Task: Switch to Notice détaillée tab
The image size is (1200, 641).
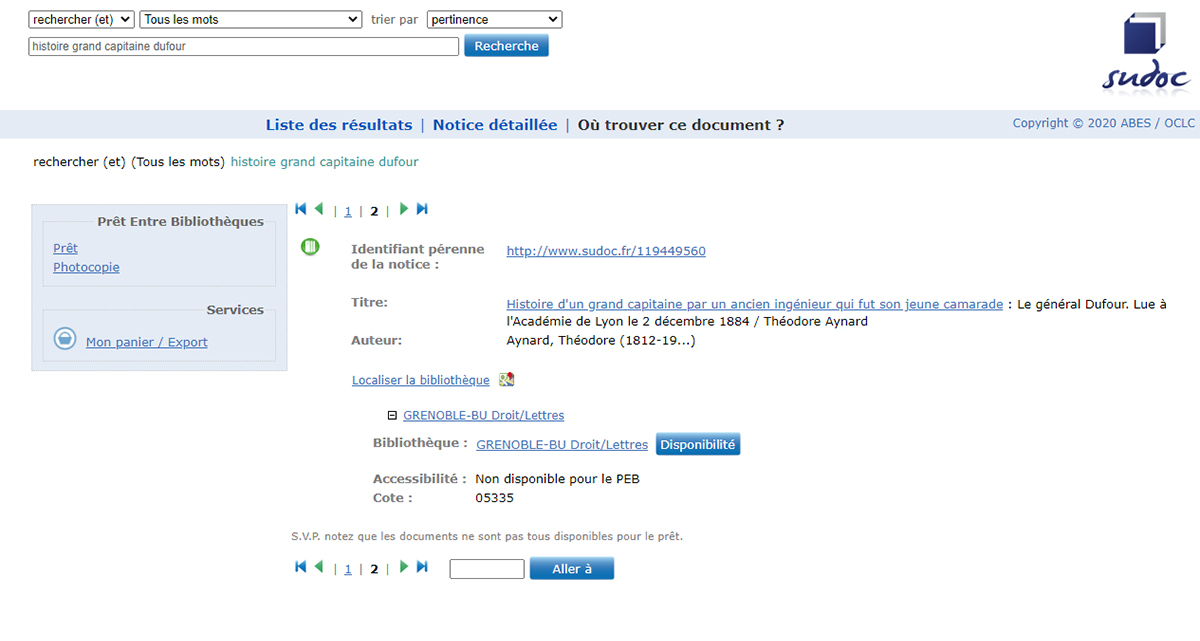Action: 495,125
